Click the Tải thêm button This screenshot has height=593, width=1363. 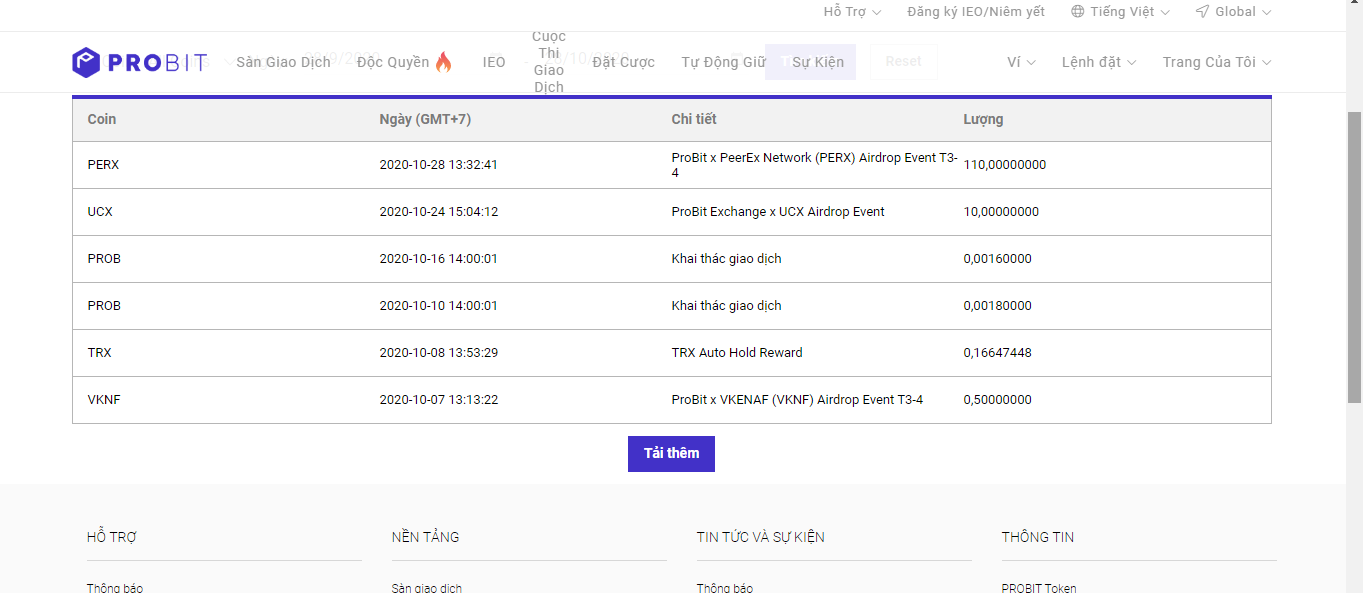point(671,453)
